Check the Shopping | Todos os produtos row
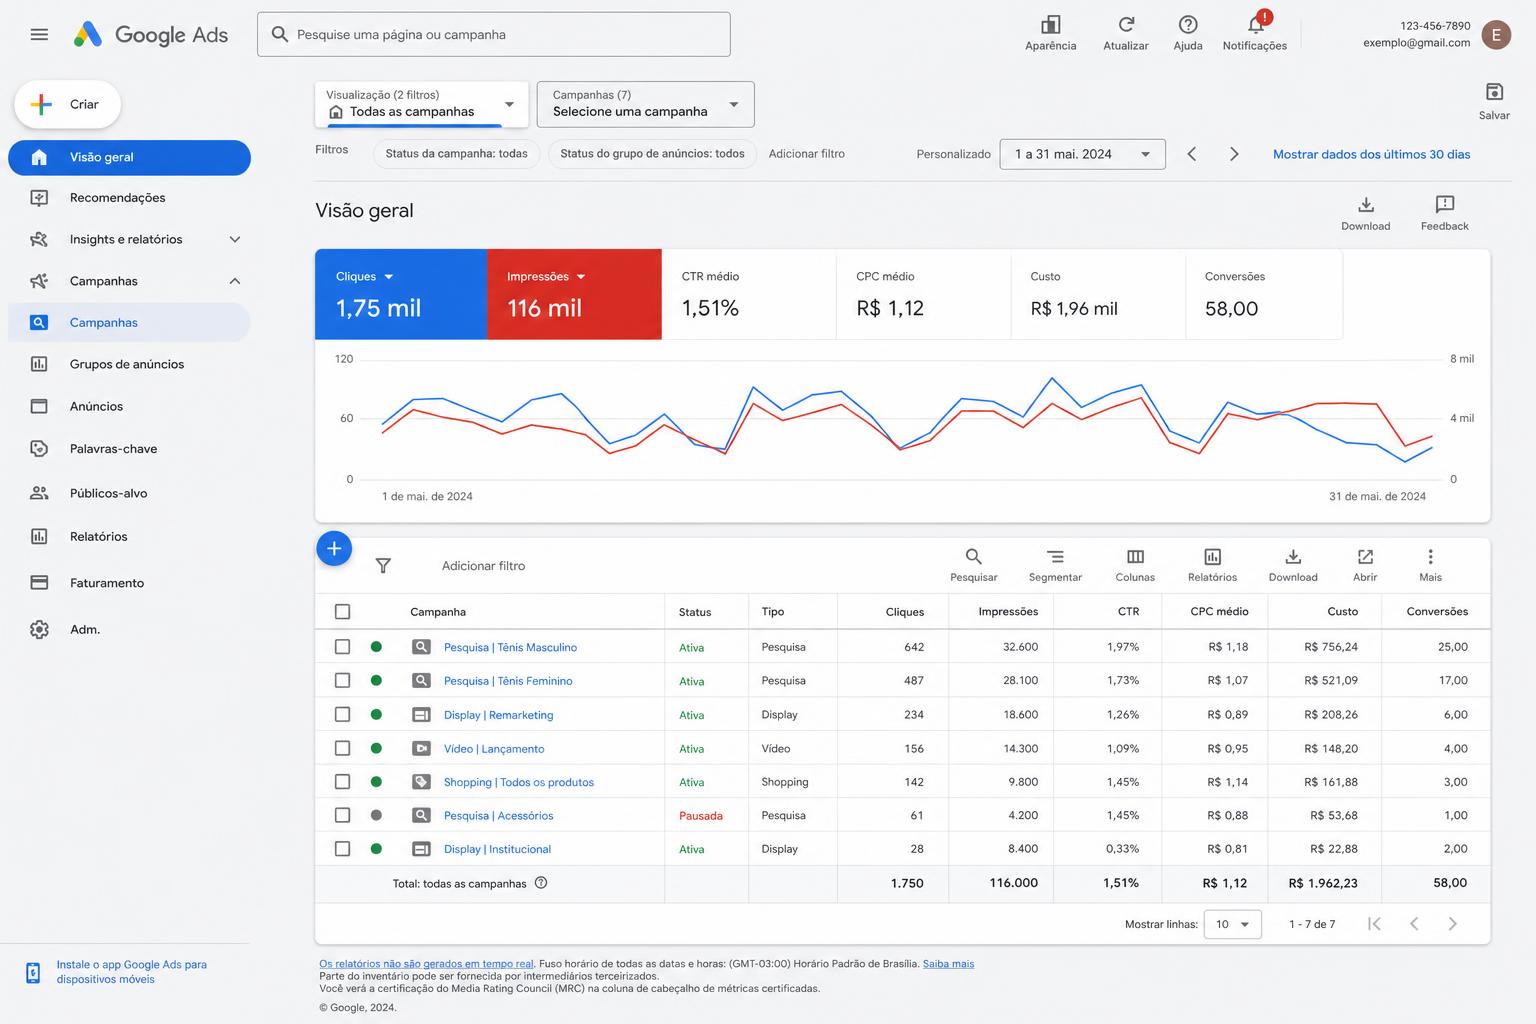Screen dimensions: 1536x1024 pyautogui.click(x=342, y=782)
